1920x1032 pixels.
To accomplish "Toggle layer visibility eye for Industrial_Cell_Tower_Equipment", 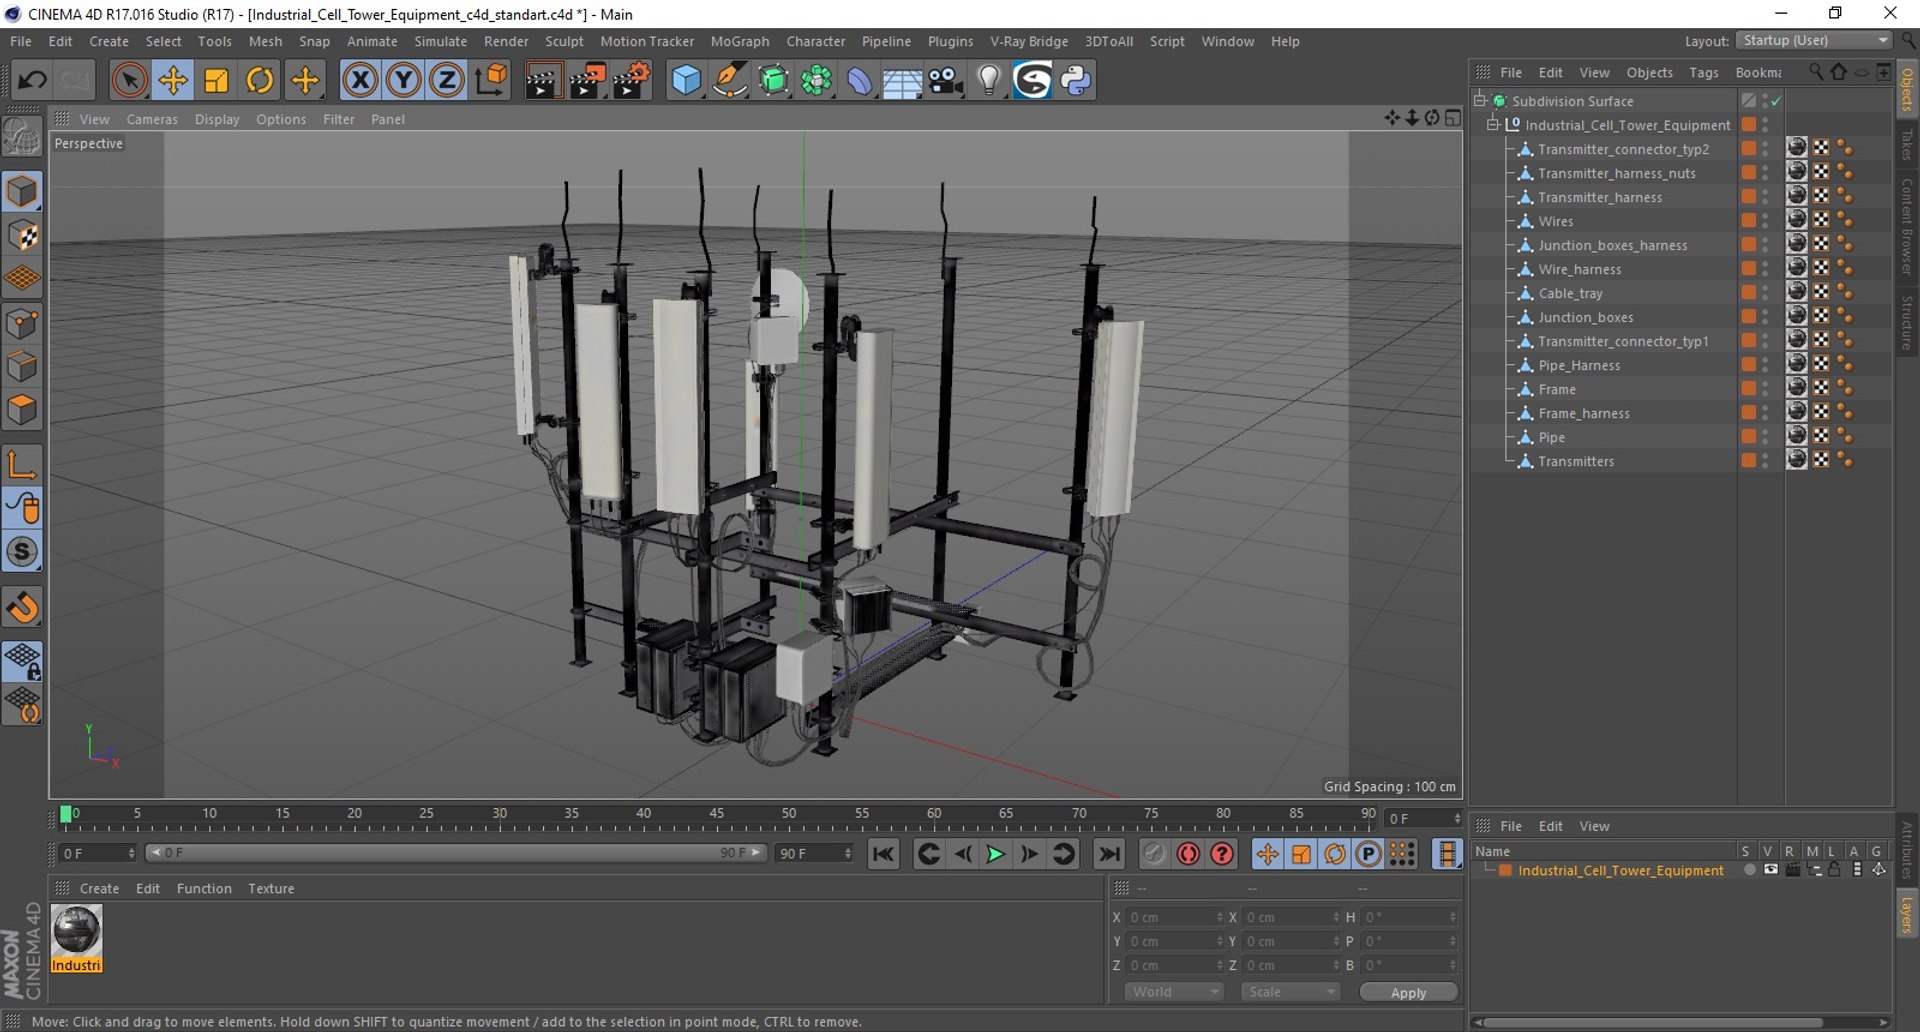I will (1770, 870).
